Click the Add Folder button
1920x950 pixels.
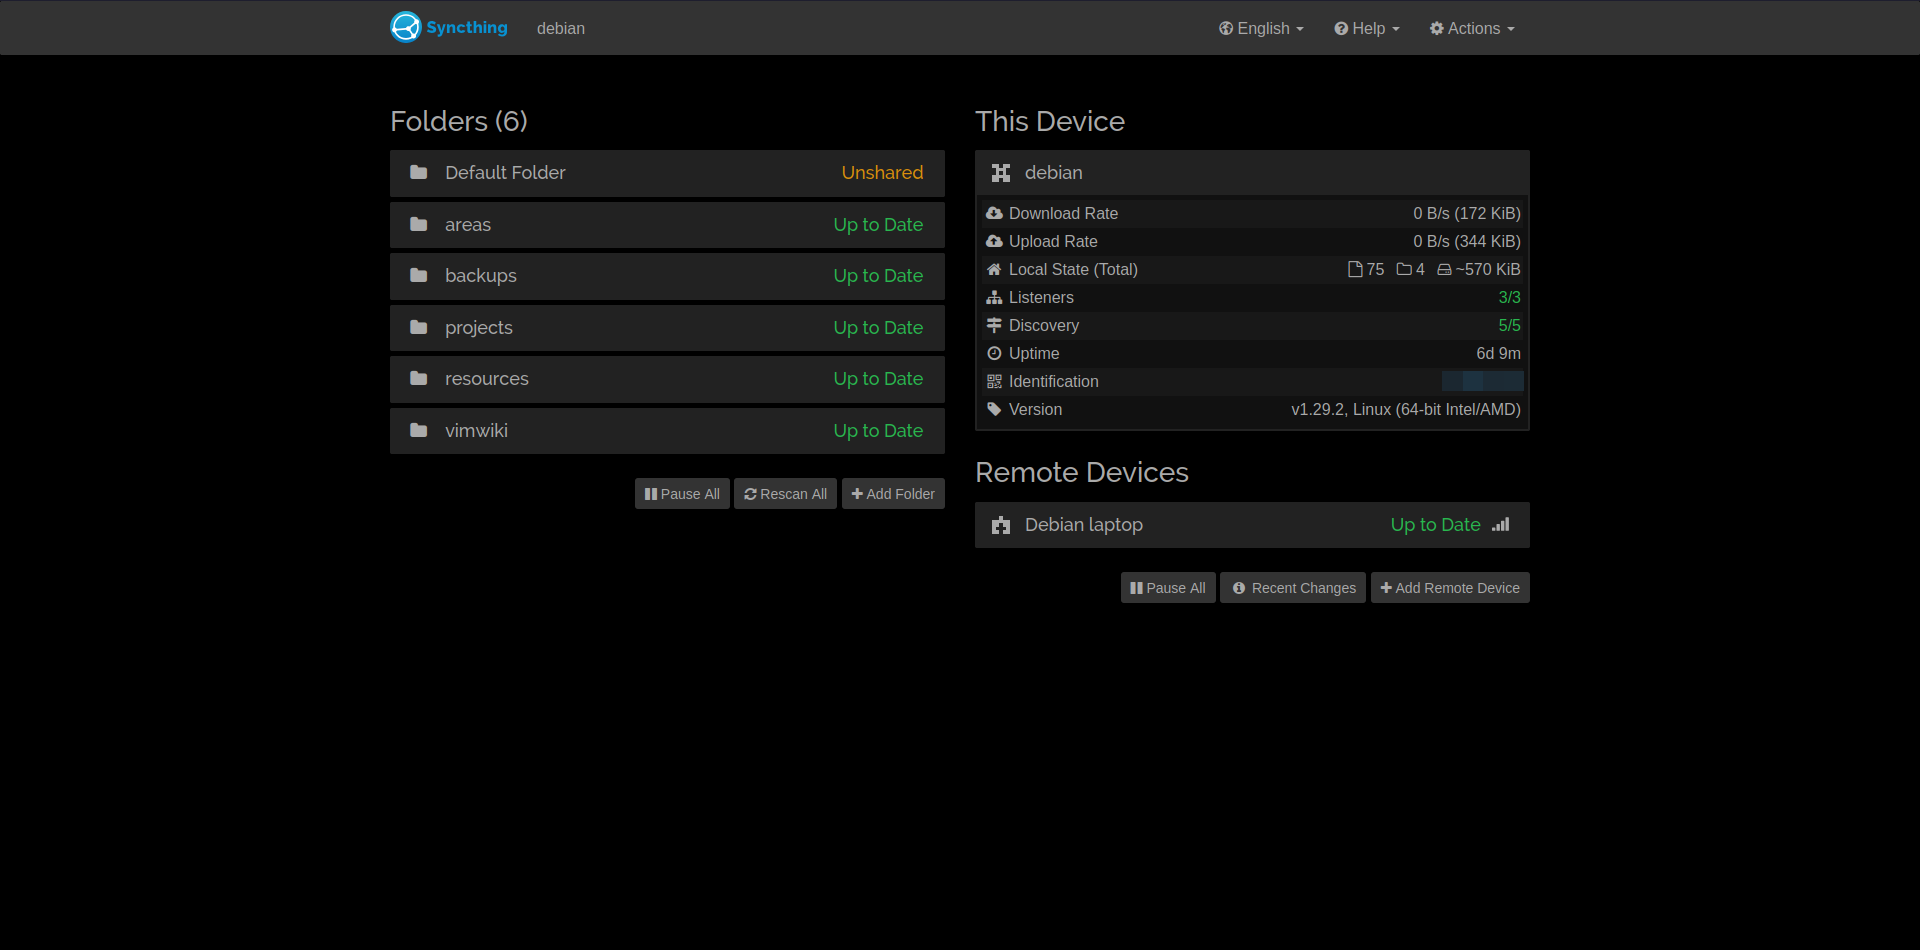(893, 494)
